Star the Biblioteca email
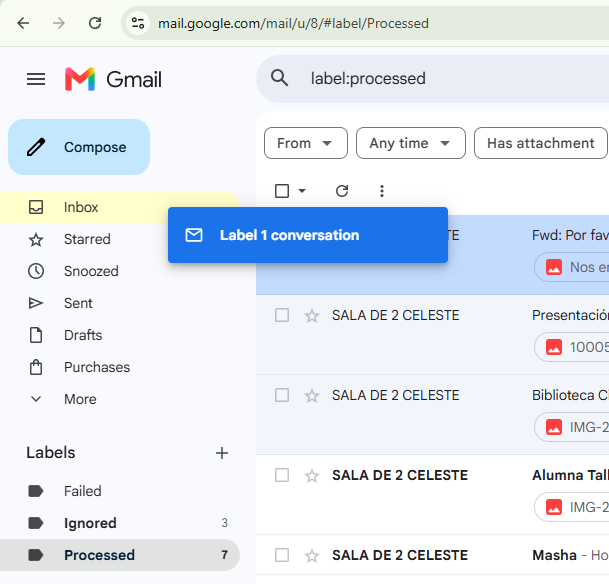The height and width of the screenshot is (584, 609). [x=312, y=396]
